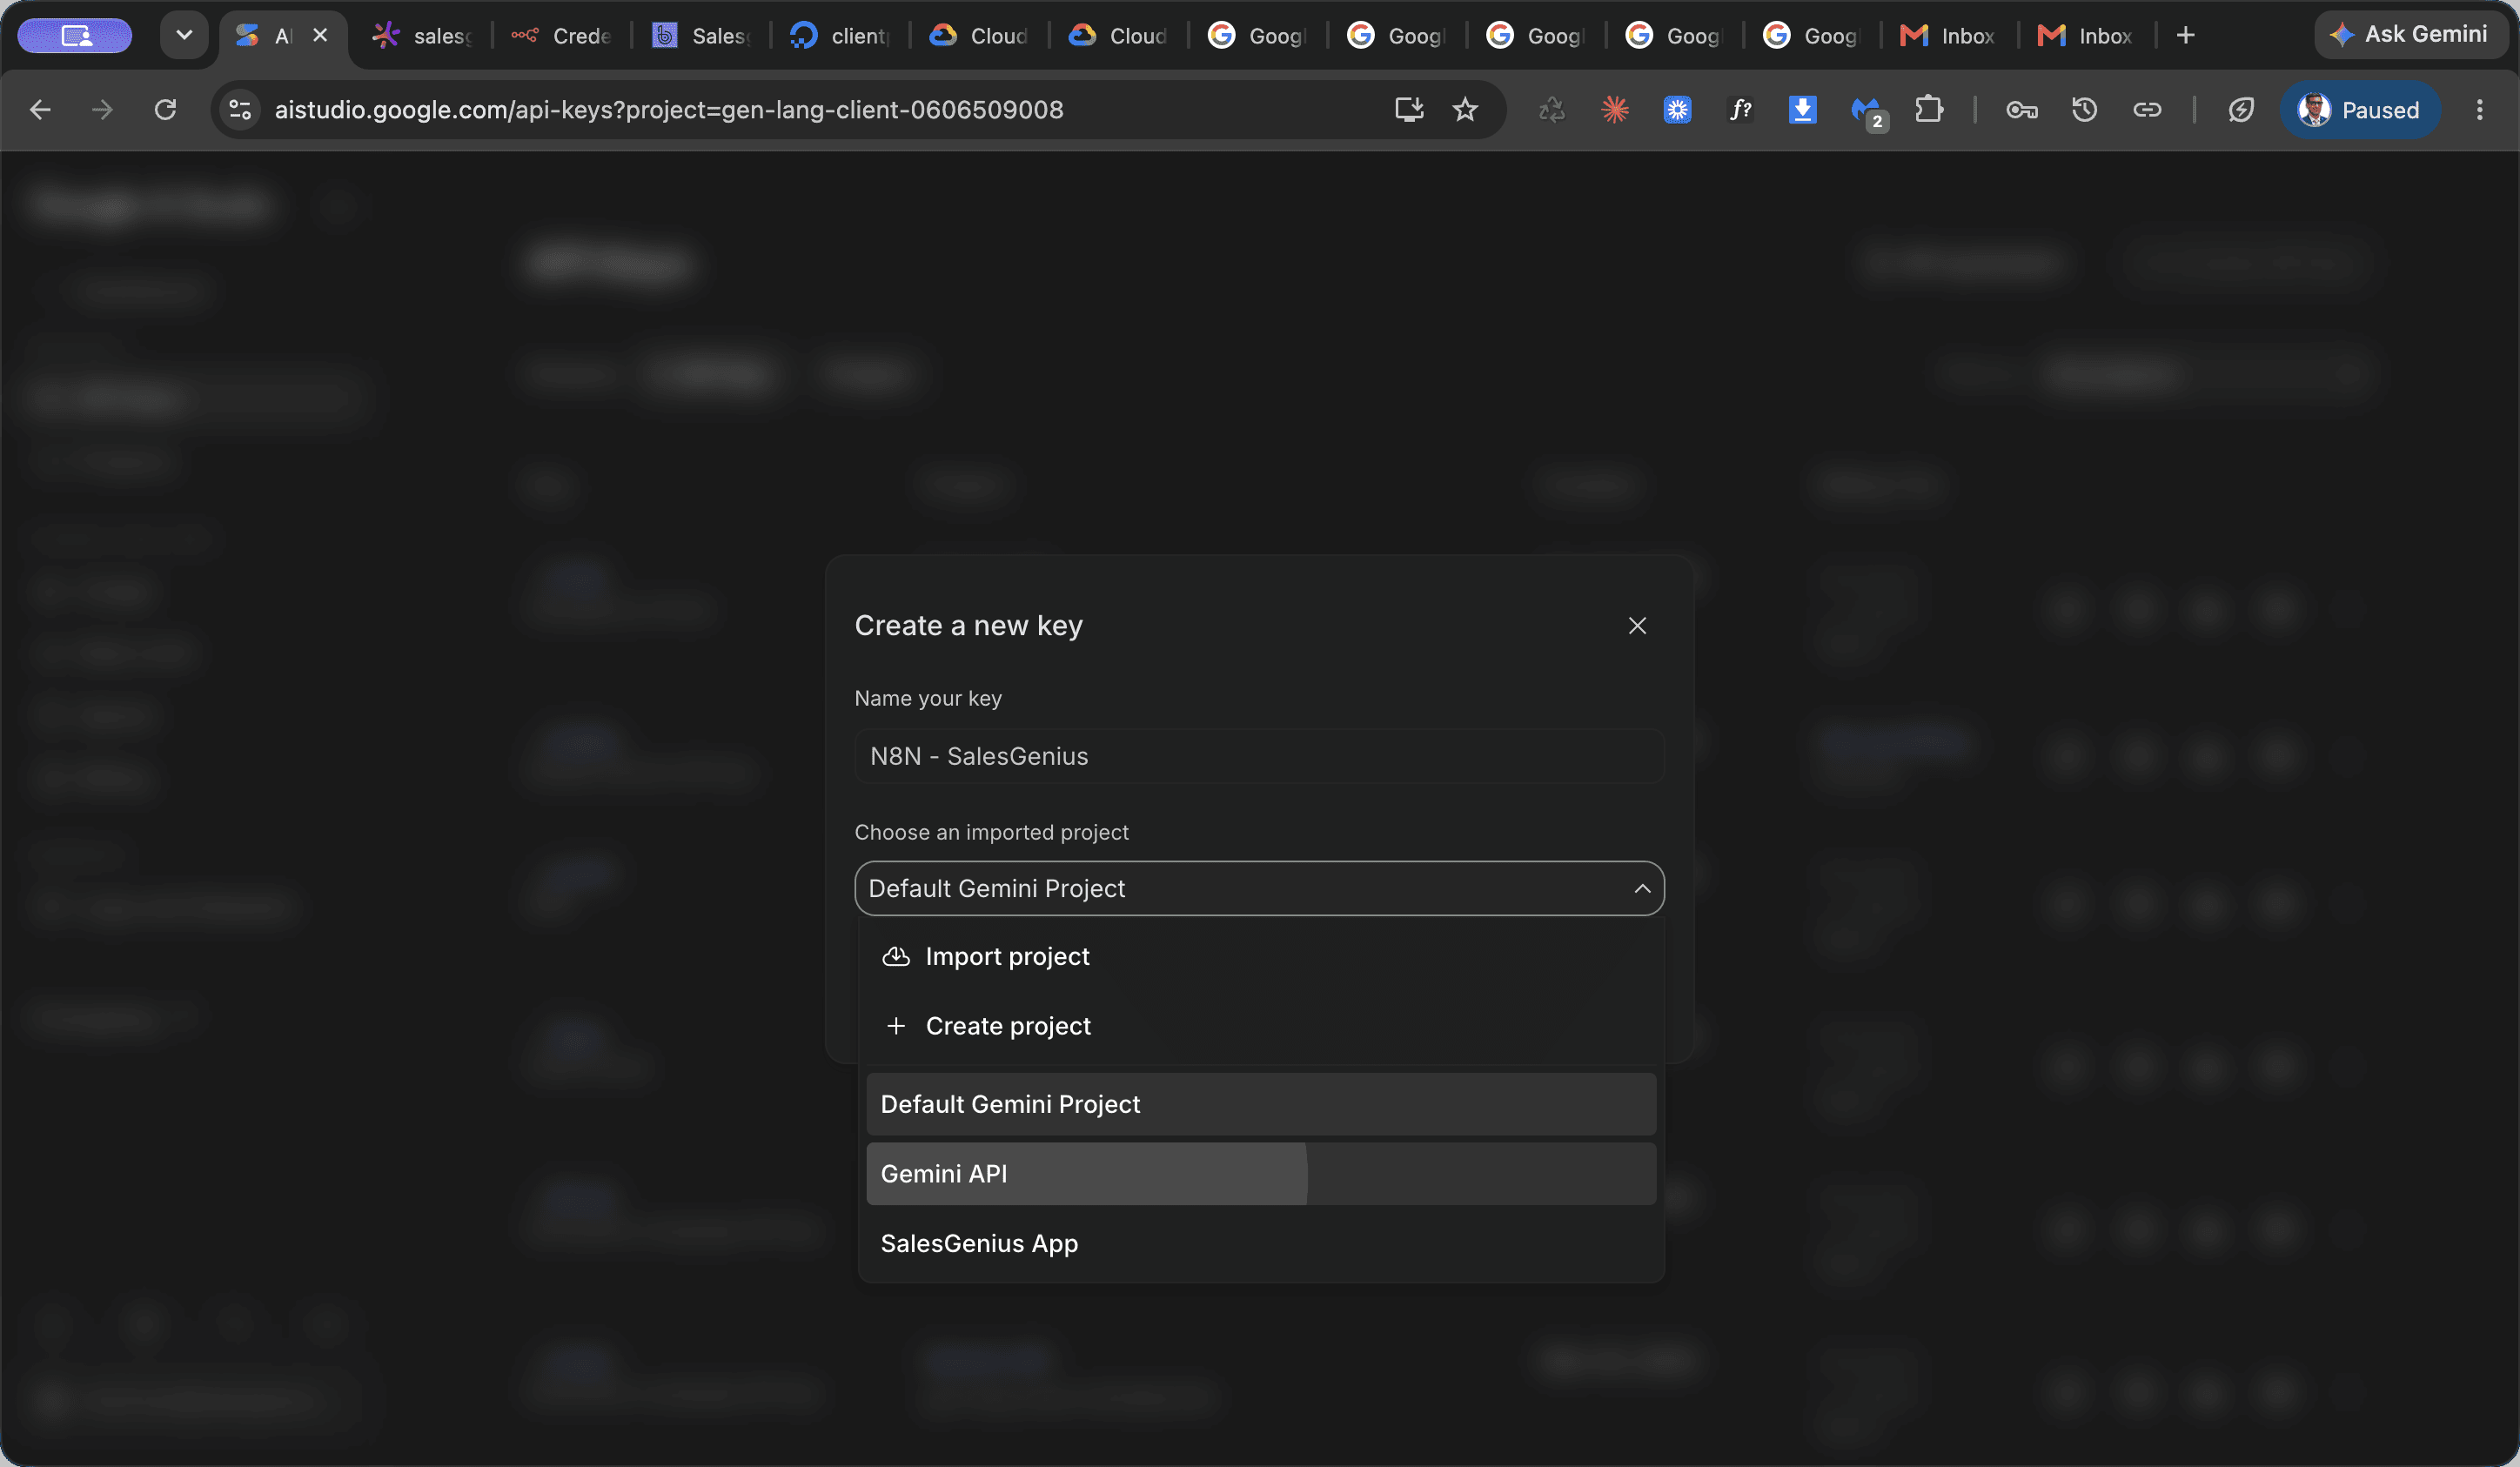Go back to previous page
2520x1467 pixels.
[40, 110]
